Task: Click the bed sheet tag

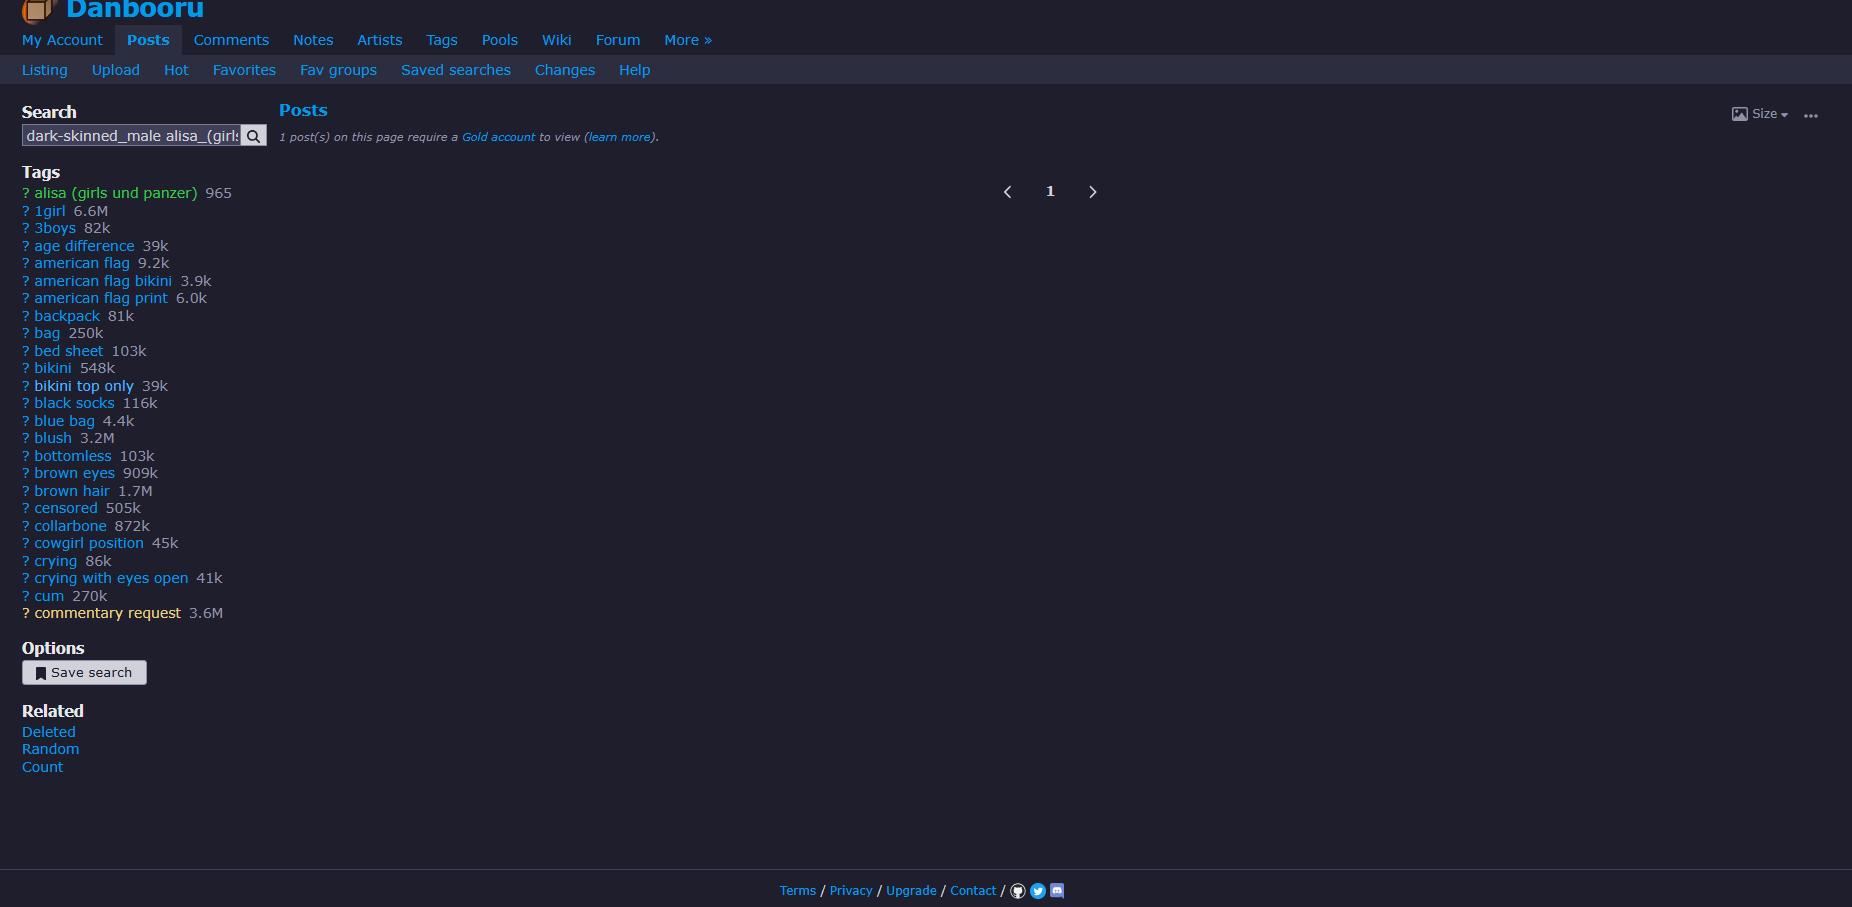Action: pos(69,351)
